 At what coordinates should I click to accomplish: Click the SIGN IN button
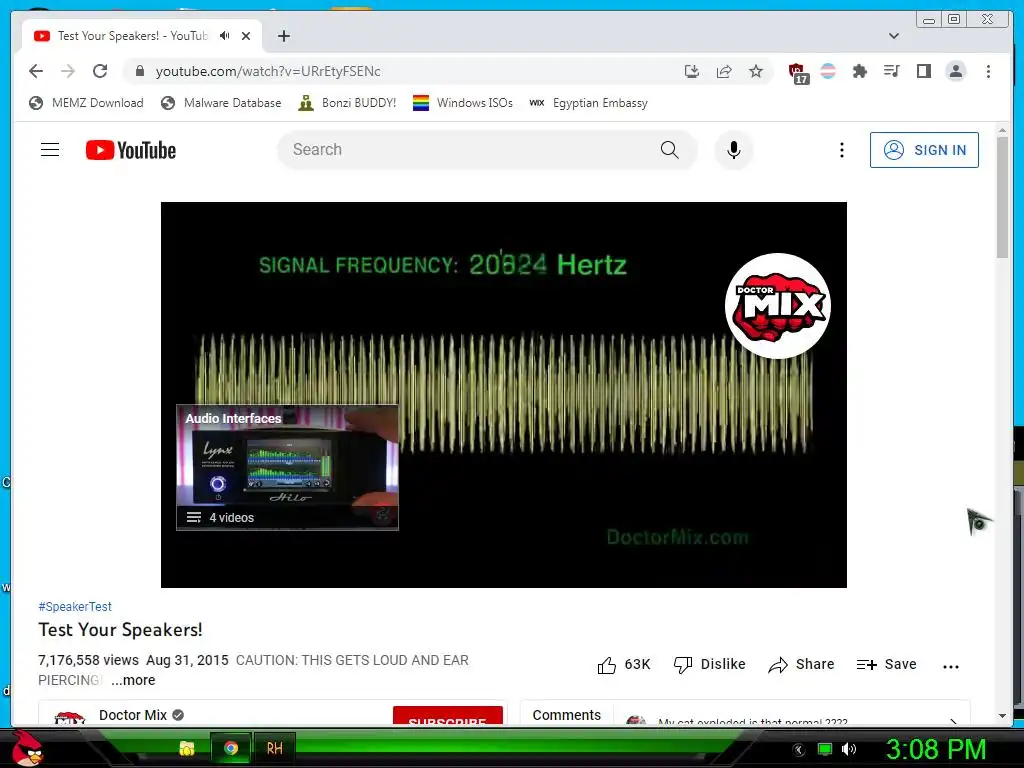pyautogui.click(x=924, y=150)
